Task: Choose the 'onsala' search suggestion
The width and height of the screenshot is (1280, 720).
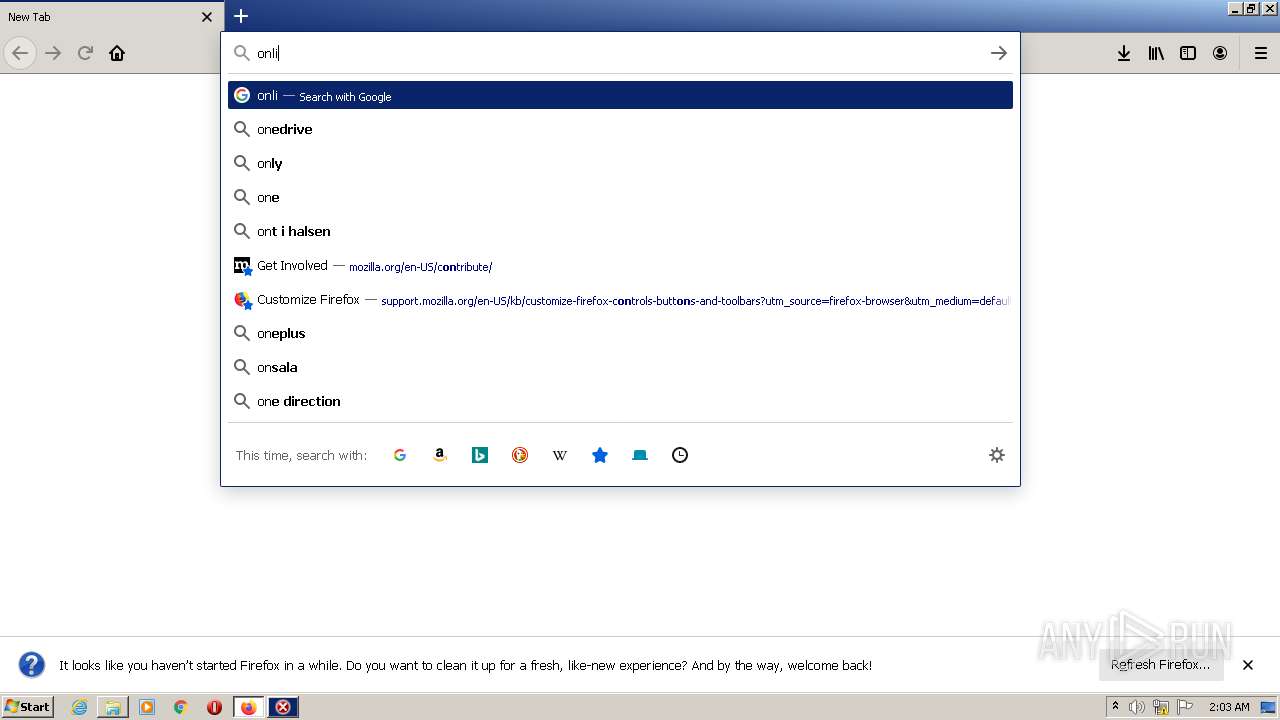Action: [620, 367]
